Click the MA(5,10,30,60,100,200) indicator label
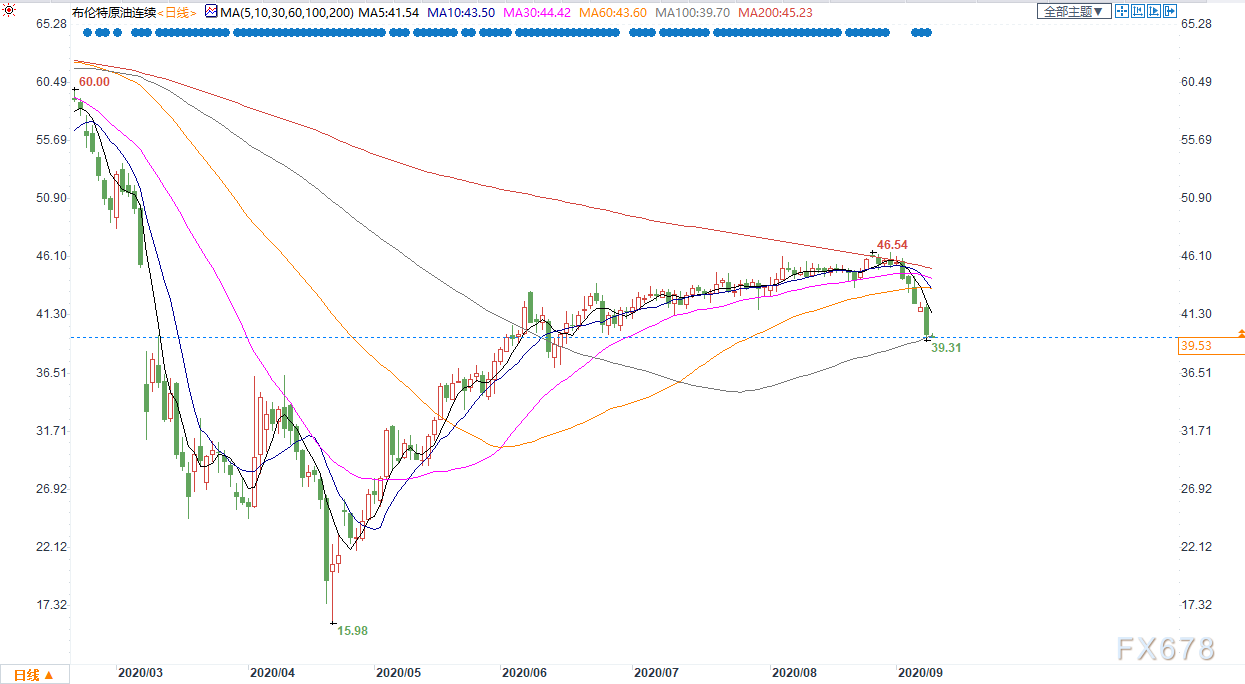The width and height of the screenshot is (1245, 684). (x=283, y=12)
